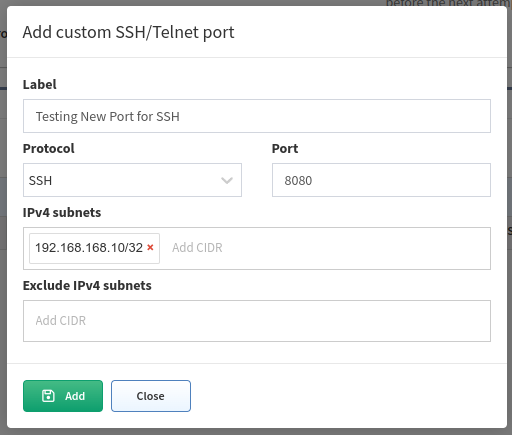Focus the Label text field

(257, 116)
